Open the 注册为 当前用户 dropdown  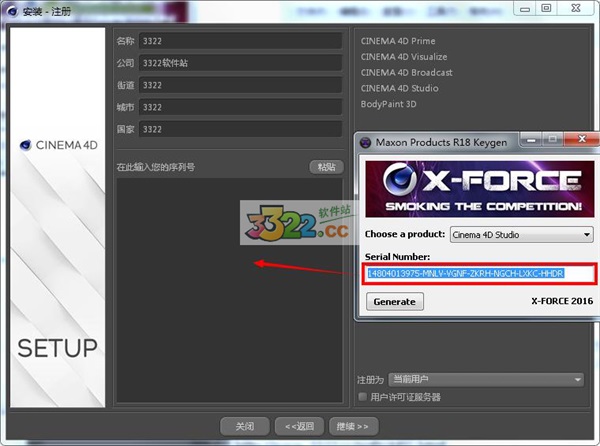(x=486, y=379)
